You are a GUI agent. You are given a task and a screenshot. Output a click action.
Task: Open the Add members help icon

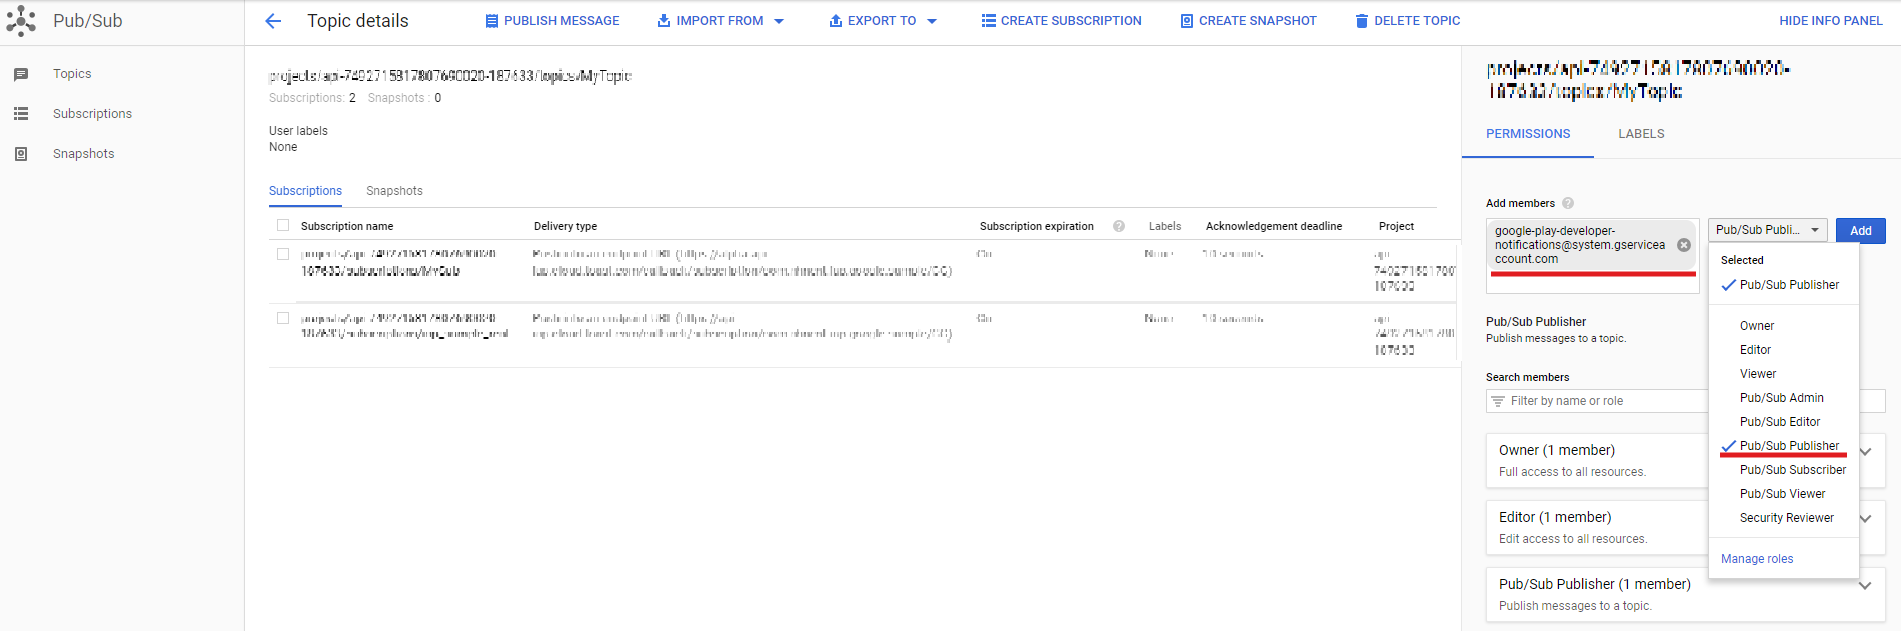[x=1568, y=203]
